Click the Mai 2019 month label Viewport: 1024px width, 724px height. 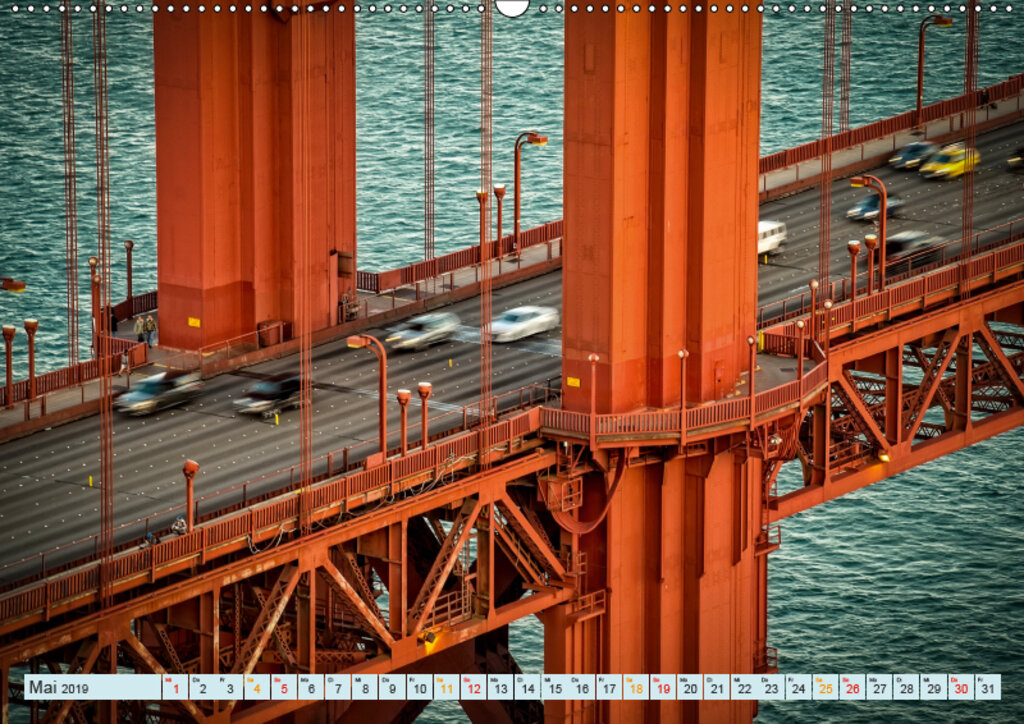coord(59,687)
